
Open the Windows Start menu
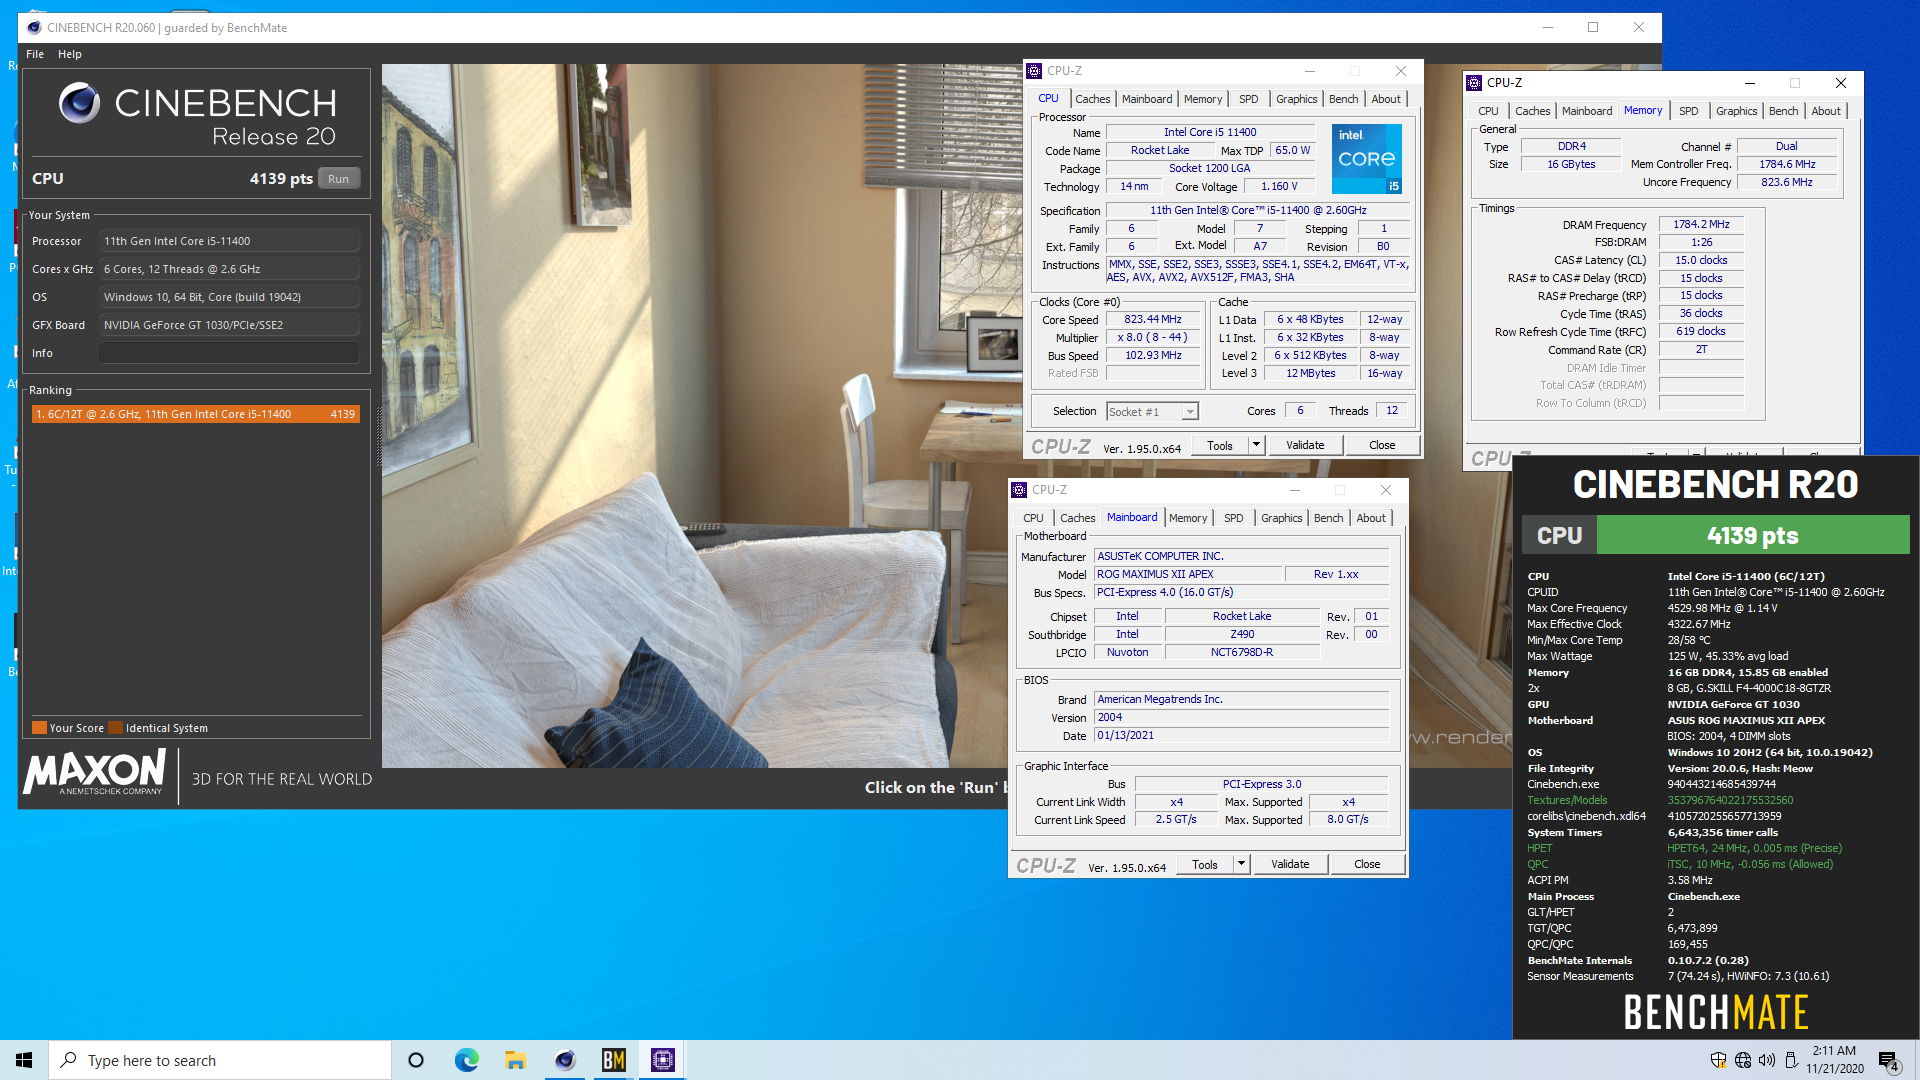pos(24,1060)
